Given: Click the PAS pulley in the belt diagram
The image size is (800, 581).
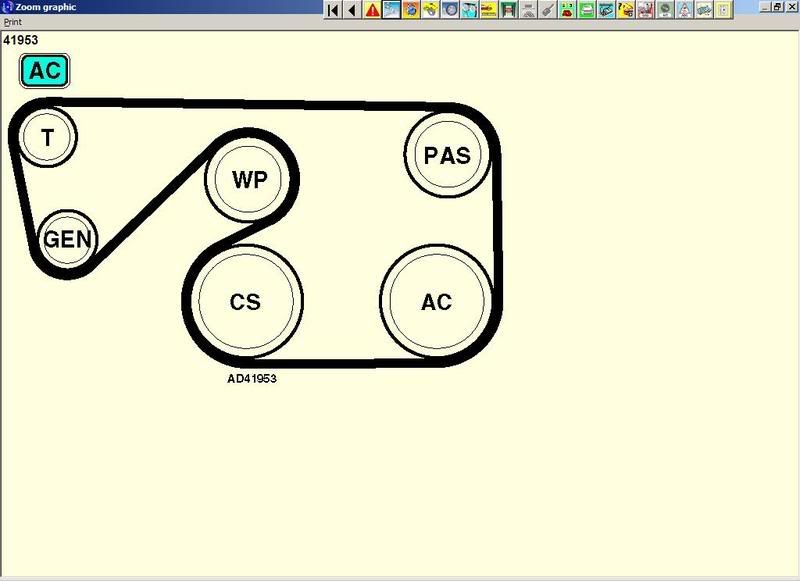Looking at the screenshot, I should click(x=446, y=156).
